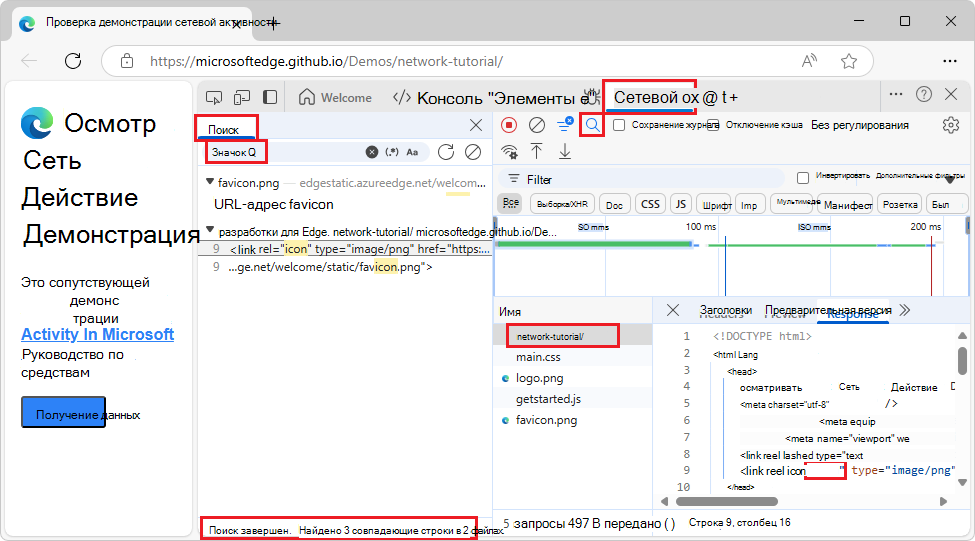Open the additional filters dropdown
Image resolution: width=975 pixels, height=541 pixels.
coord(921,177)
